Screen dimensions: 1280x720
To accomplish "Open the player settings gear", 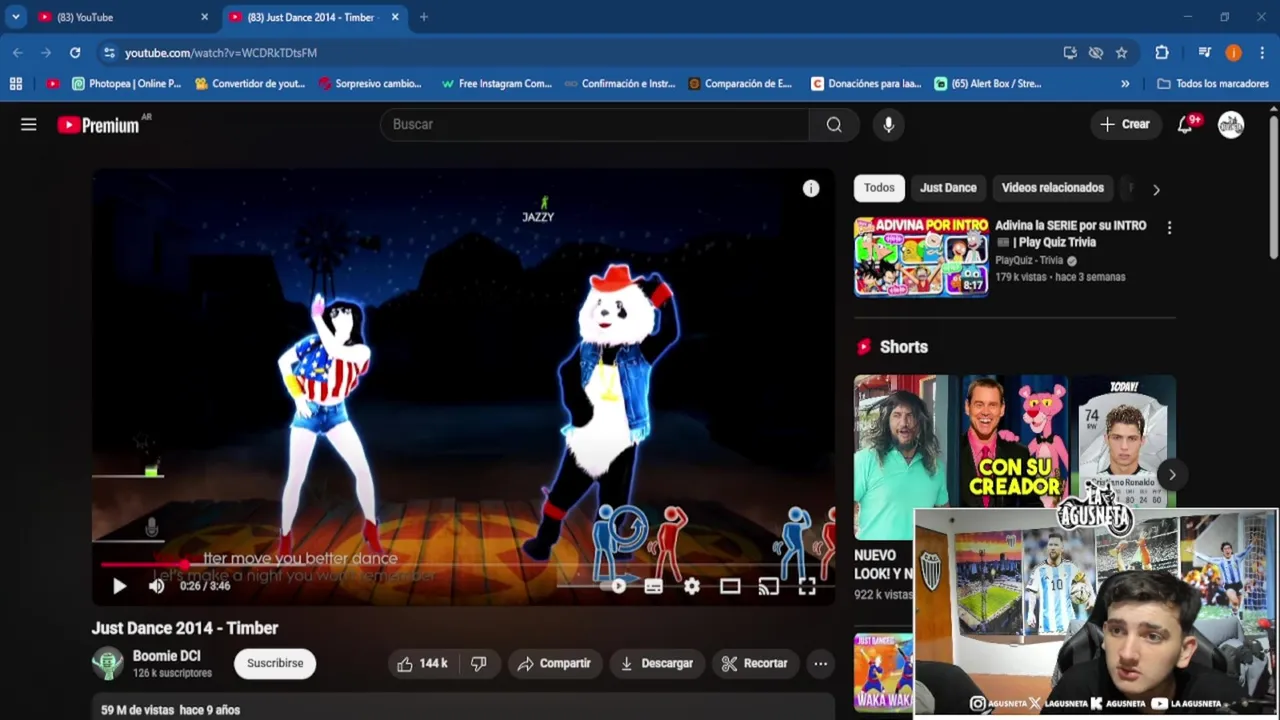I will tap(691, 586).
